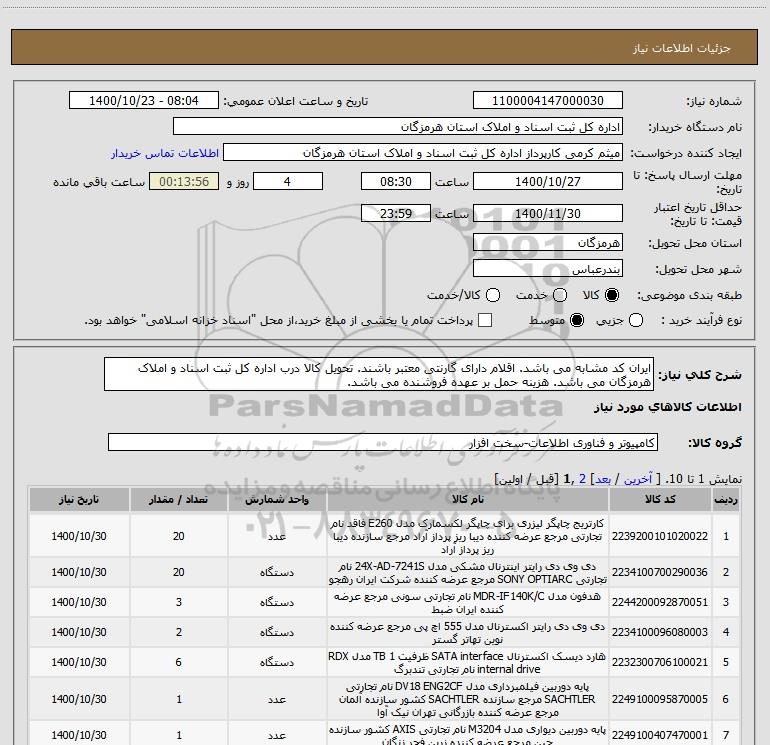Choose متوسط purchase process type

point(577,320)
